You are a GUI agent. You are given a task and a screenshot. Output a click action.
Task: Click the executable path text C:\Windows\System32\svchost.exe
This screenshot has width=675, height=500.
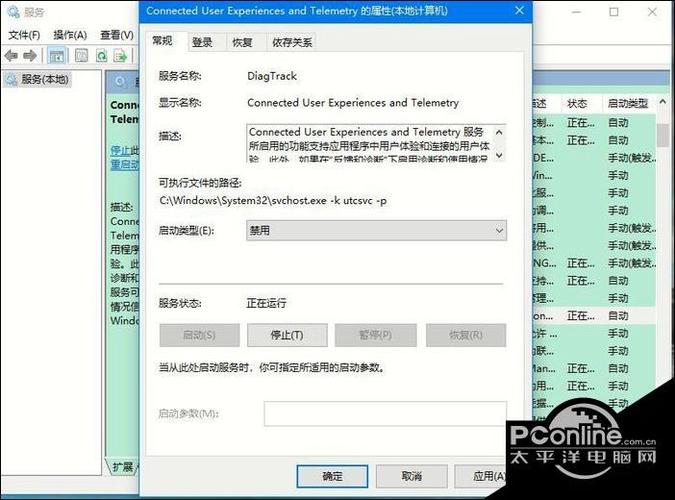(x=243, y=201)
